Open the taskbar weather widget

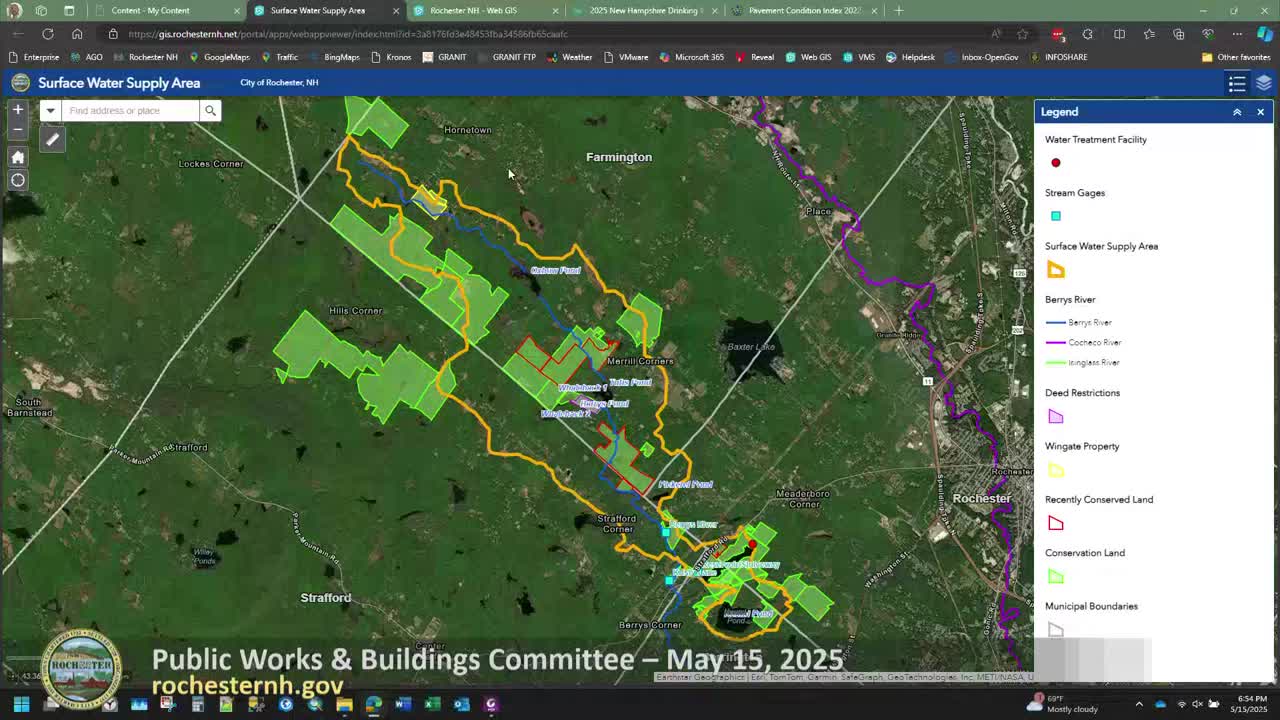click(x=1064, y=704)
